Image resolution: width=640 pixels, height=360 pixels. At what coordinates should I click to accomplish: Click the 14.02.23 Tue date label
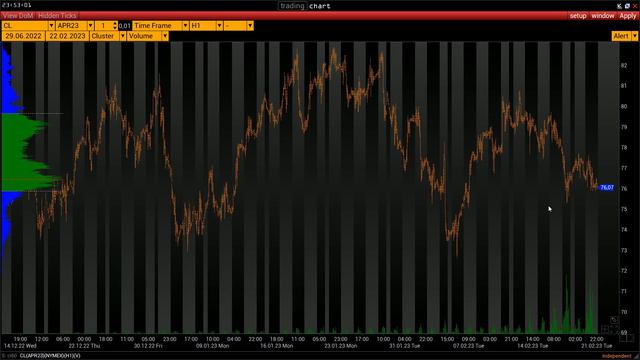tap(533, 346)
